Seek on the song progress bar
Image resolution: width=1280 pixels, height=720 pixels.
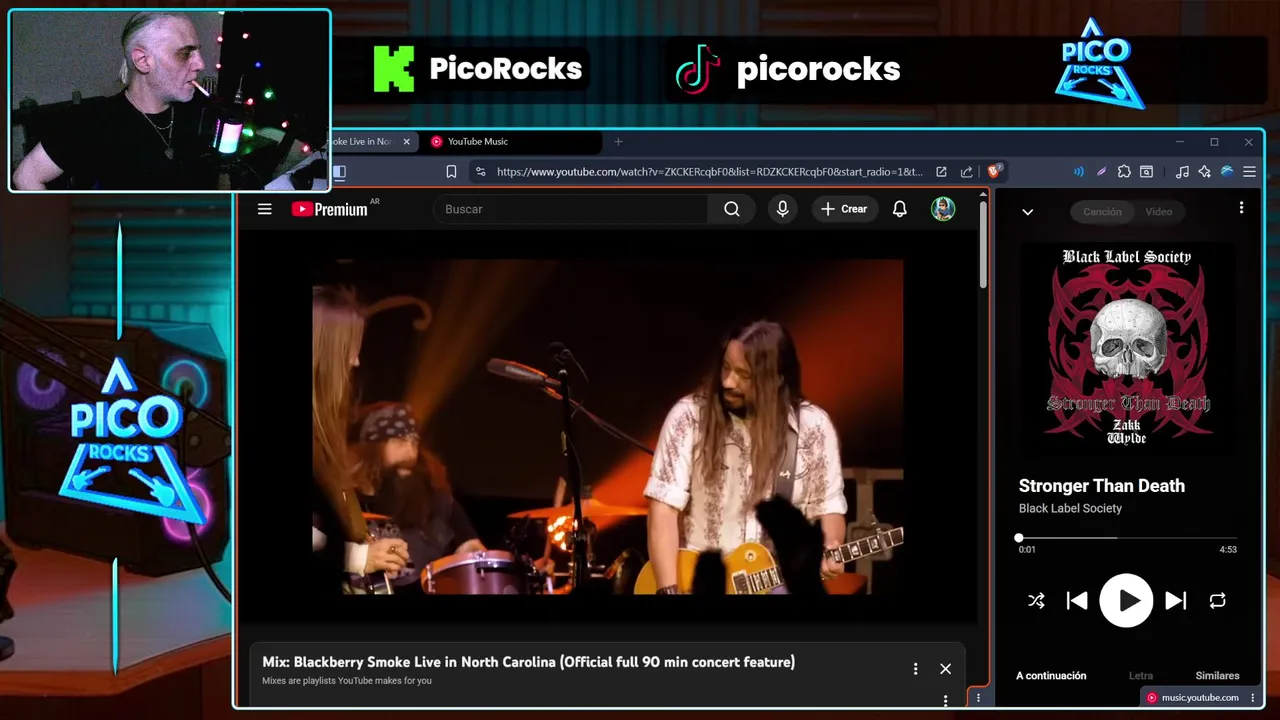click(x=1127, y=538)
